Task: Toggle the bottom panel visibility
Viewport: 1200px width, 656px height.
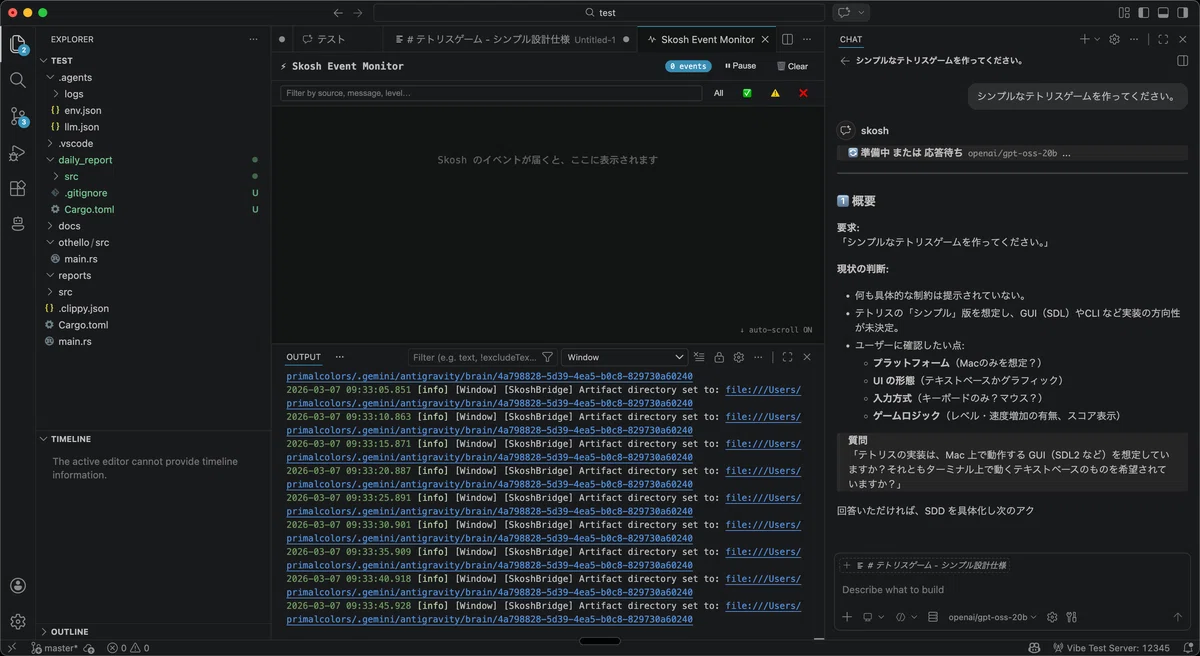Action: (1163, 13)
